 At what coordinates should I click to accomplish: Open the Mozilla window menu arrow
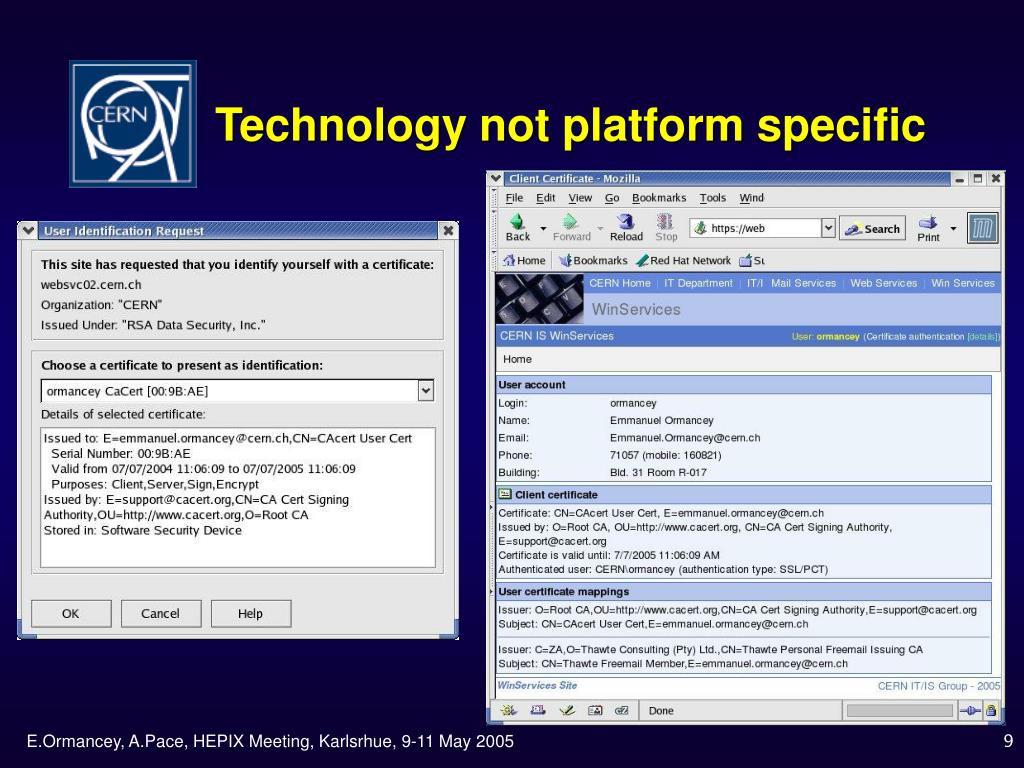click(496, 178)
